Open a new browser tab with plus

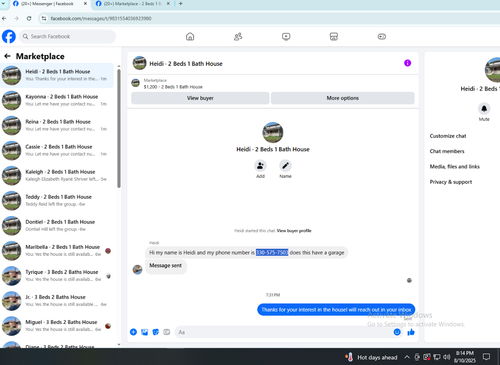pos(180,4)
